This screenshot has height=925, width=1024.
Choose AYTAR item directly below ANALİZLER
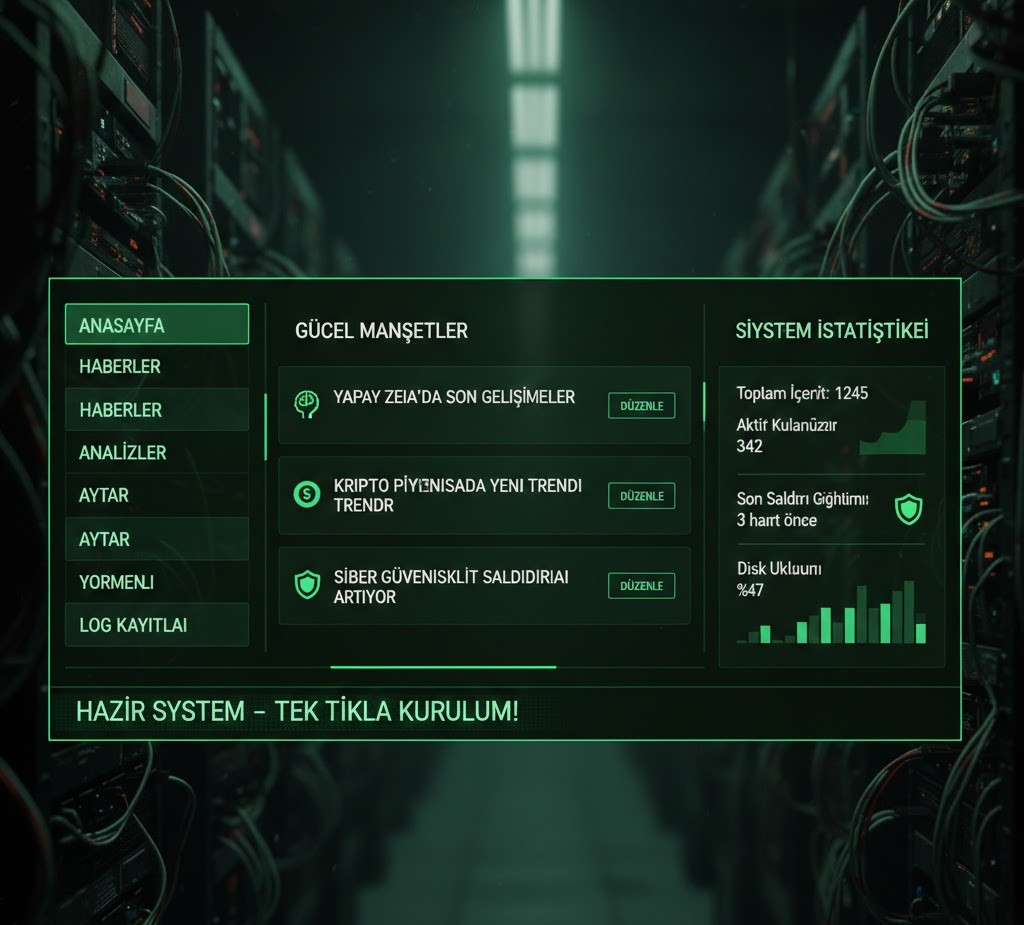tap(156, 496)
